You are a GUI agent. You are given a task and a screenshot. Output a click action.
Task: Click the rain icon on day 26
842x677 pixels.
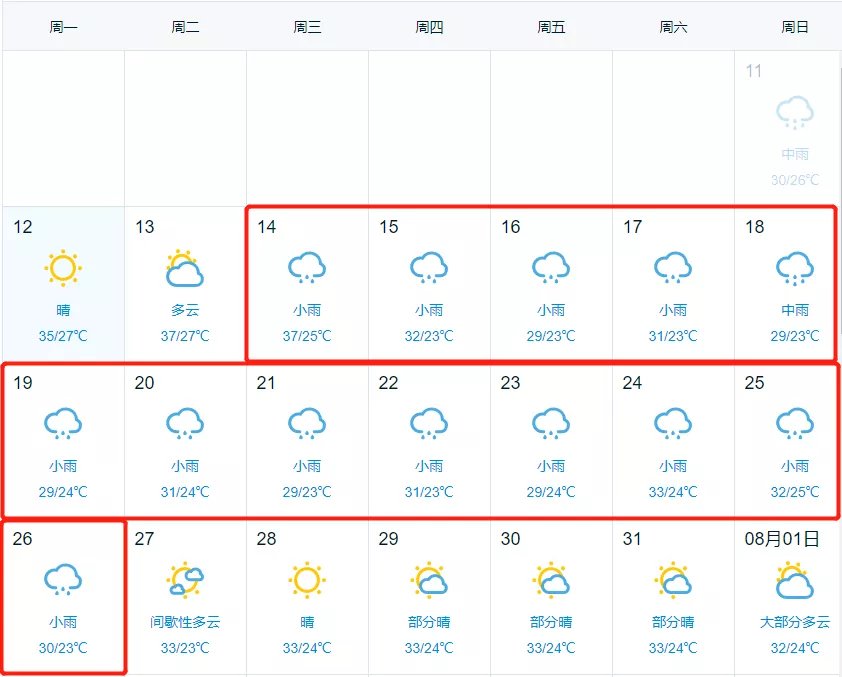point(63,580)
